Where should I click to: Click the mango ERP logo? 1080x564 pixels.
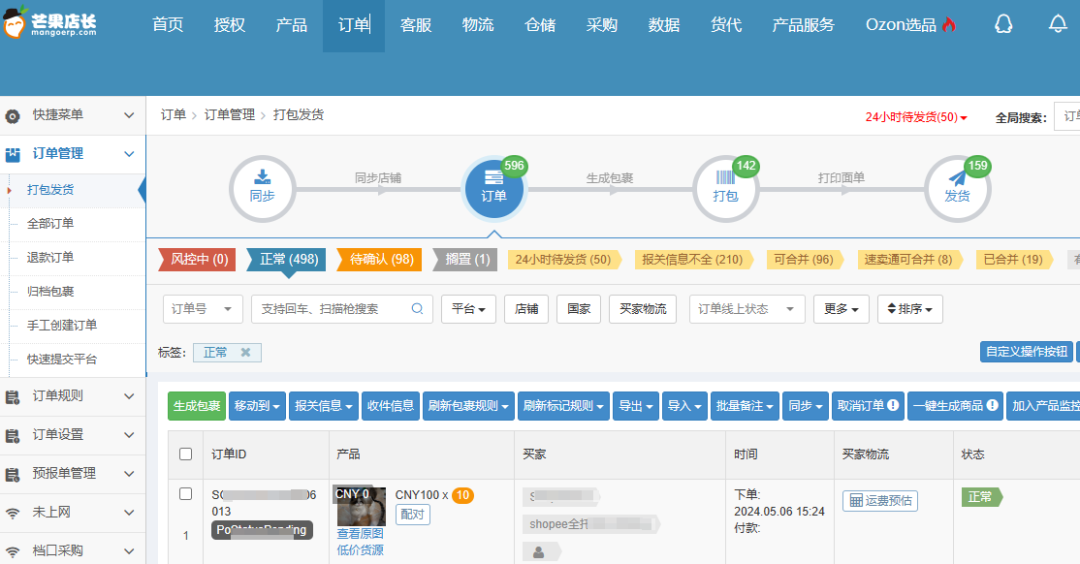(x=50, y=22)
